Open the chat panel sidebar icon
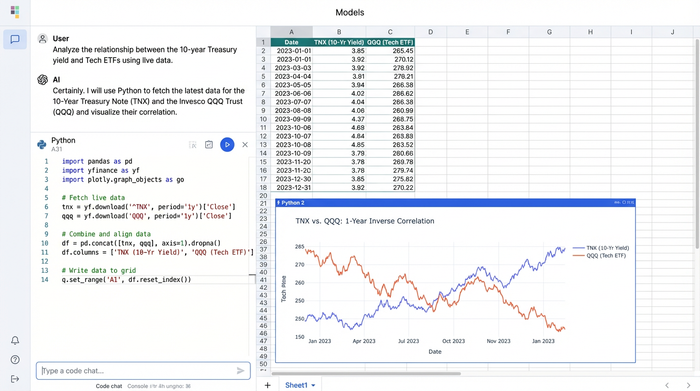700x391 pixels. click(15, 39)
